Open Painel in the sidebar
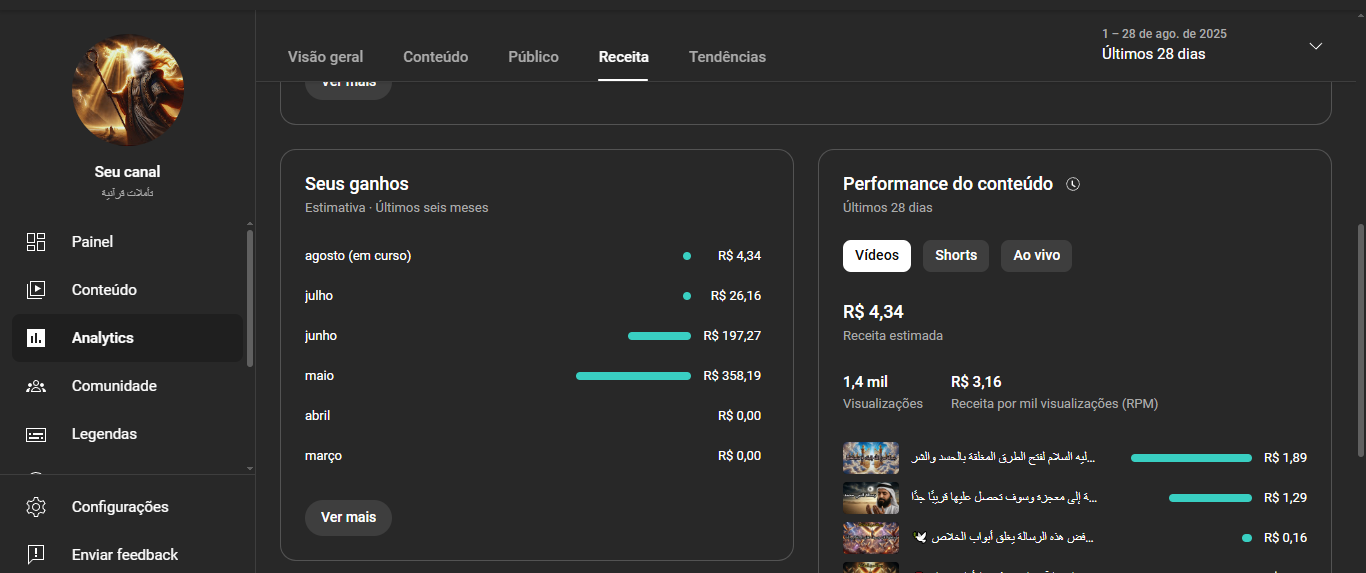 point(128,241)
